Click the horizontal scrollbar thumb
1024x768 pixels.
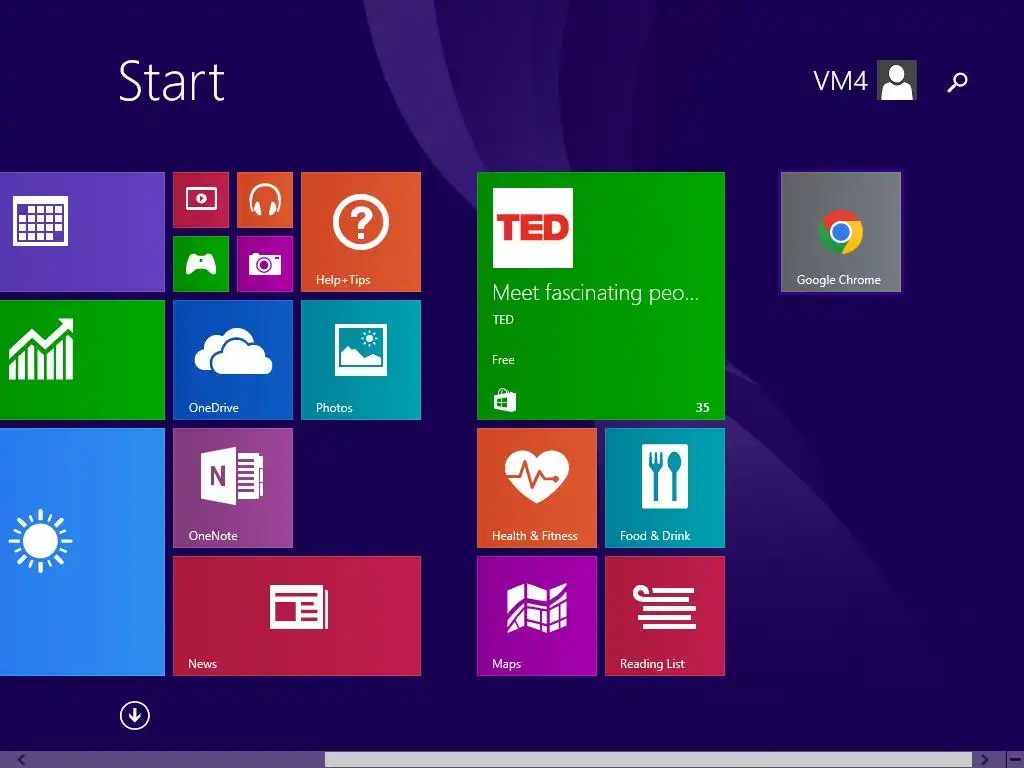[648, 760]
